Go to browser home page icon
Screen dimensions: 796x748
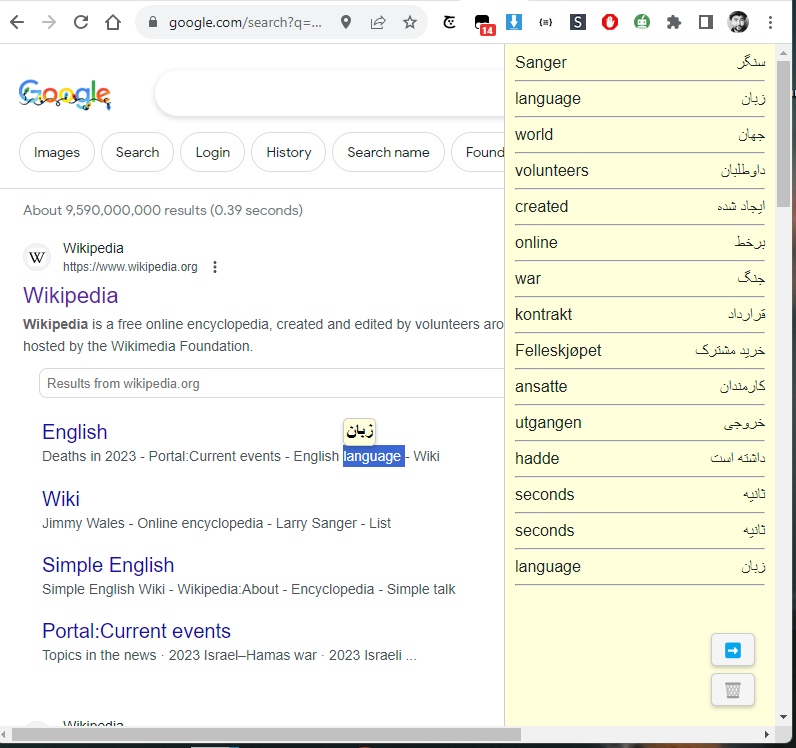coord(113,22)
